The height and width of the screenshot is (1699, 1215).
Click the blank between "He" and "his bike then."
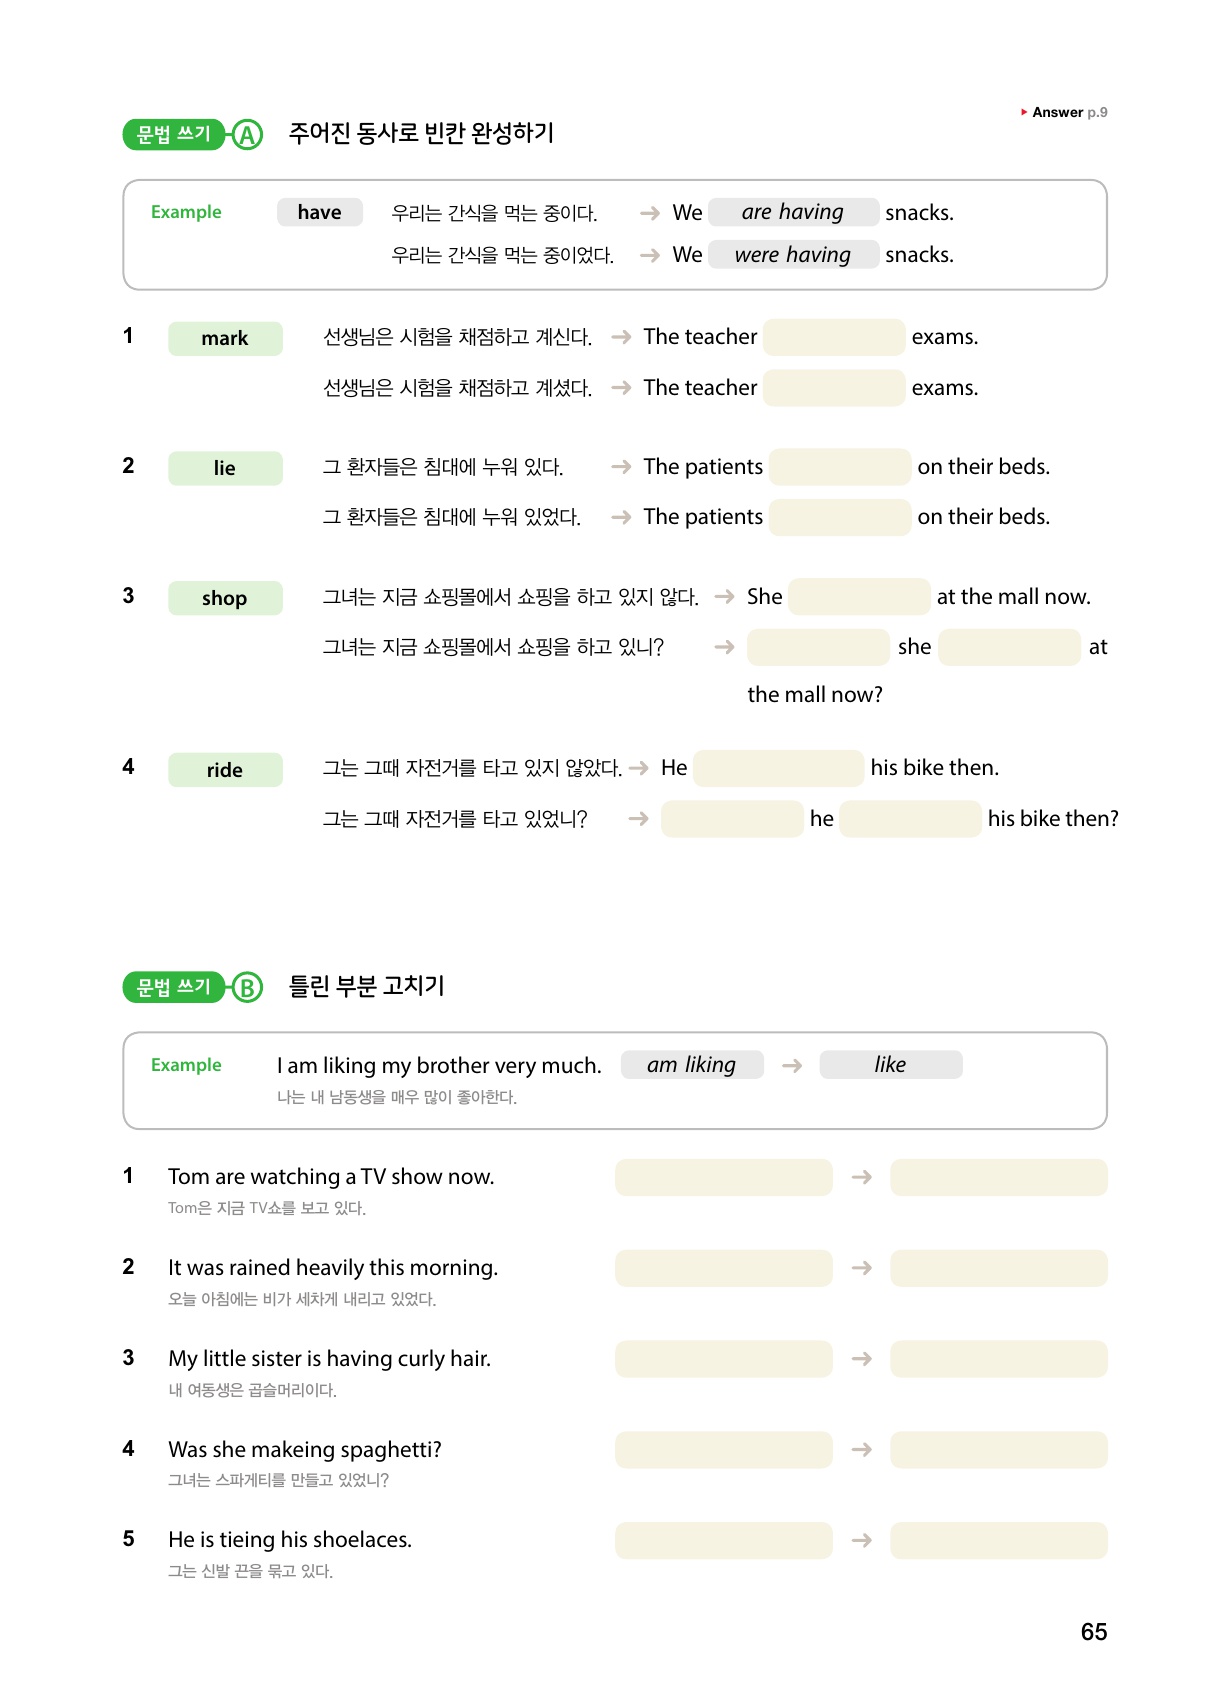pos(778,768)
